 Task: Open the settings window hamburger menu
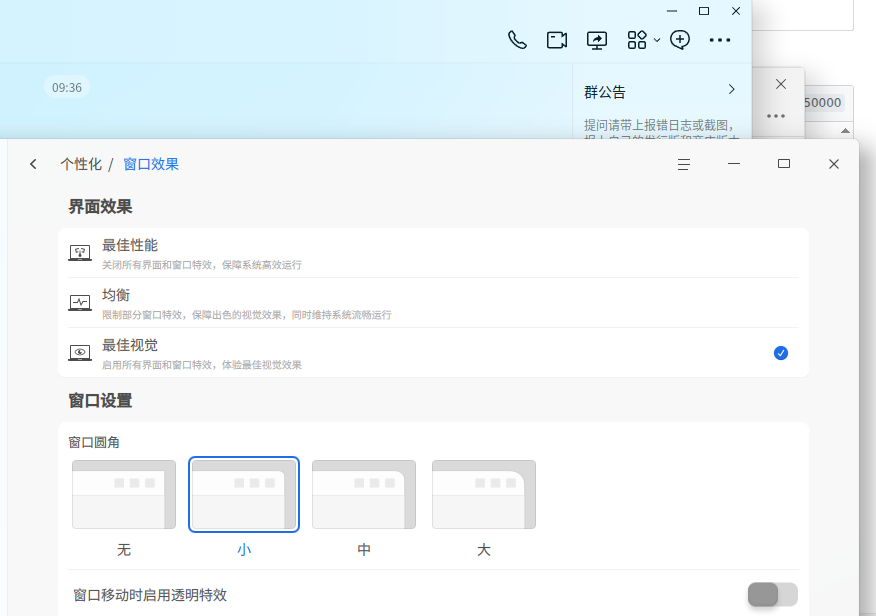click(684, 164)
